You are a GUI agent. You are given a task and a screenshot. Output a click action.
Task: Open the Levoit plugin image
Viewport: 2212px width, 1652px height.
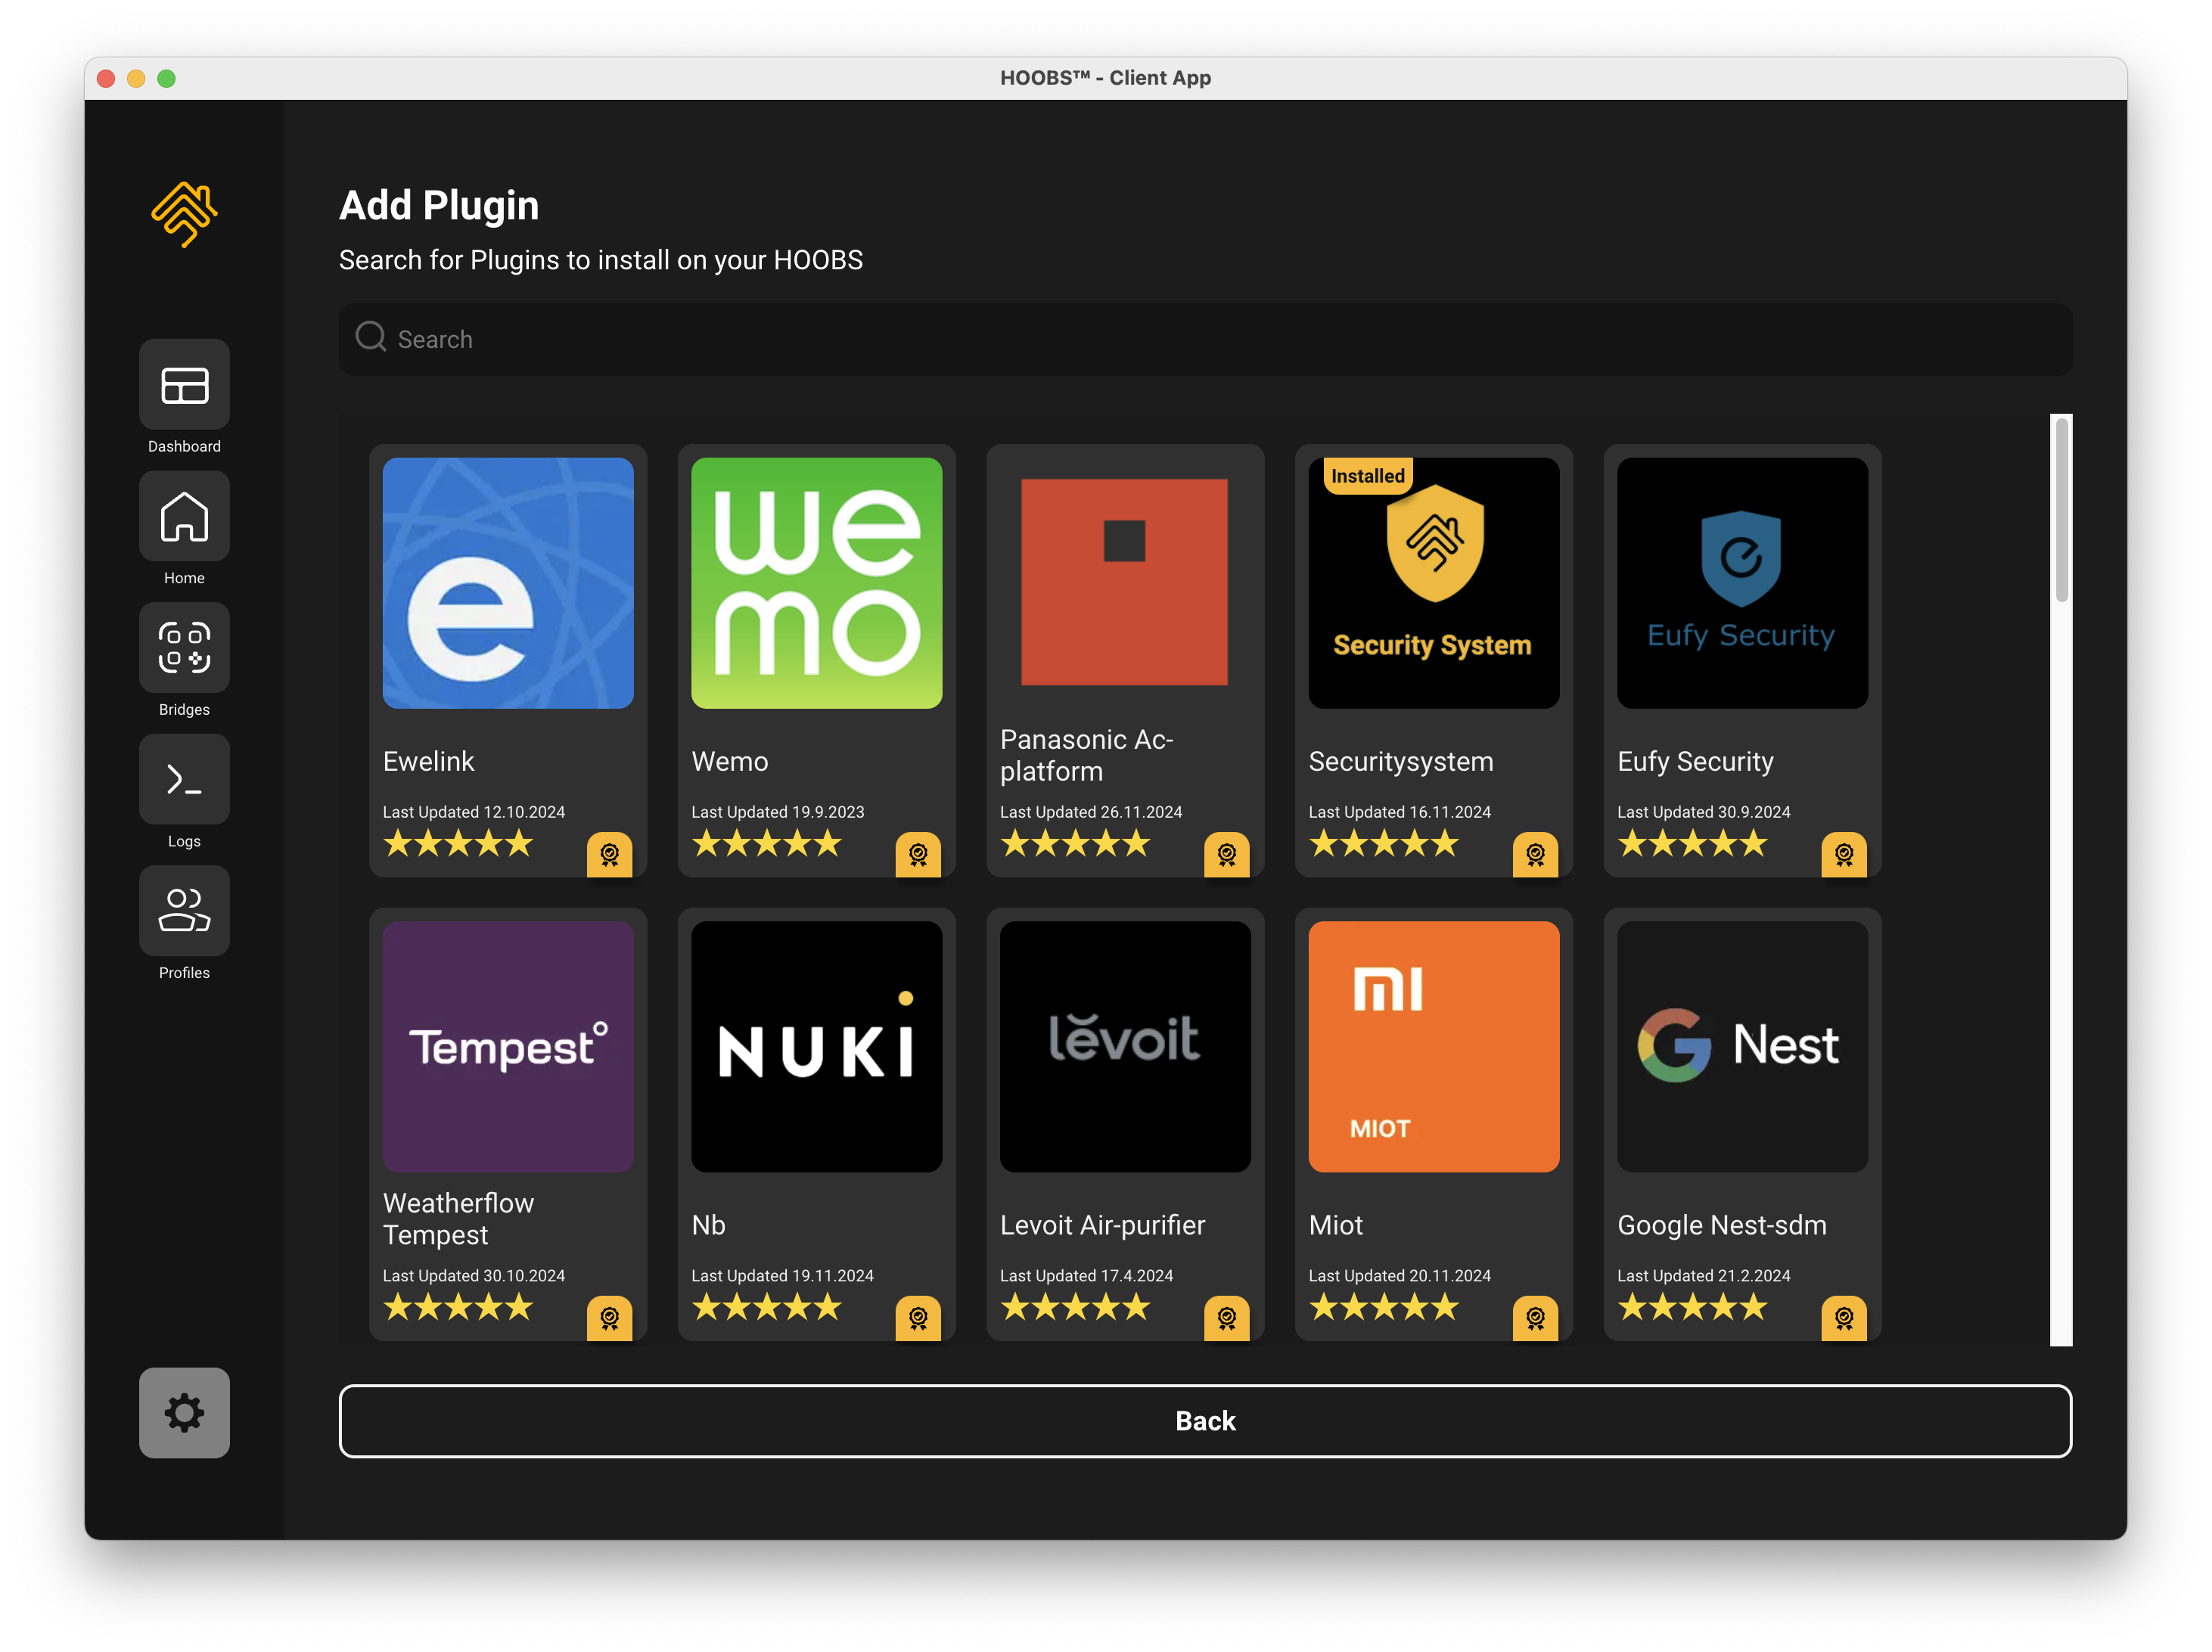point(1125,1047)
